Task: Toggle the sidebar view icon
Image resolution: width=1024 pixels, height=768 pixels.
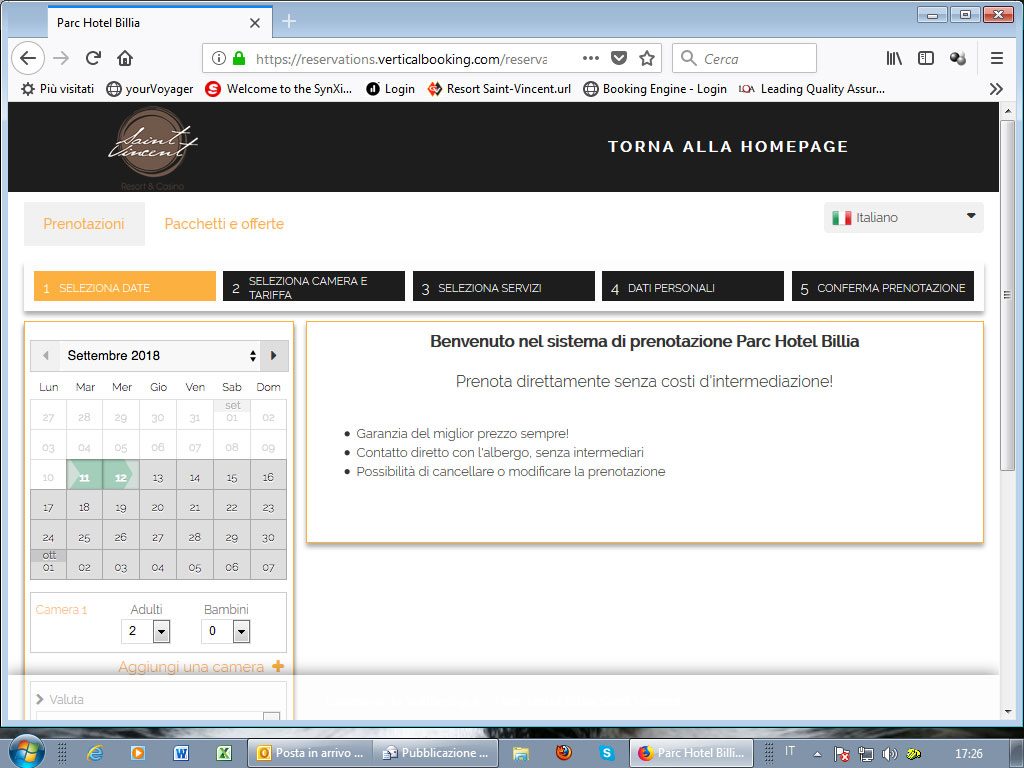Action: pos(925,58)
